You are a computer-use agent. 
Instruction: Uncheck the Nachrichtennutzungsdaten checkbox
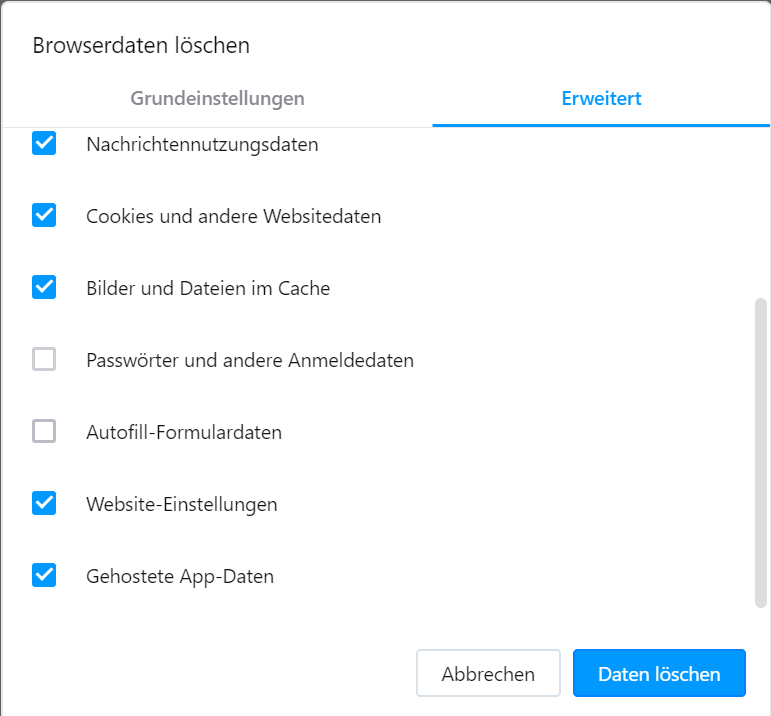(x=44, y=144)
